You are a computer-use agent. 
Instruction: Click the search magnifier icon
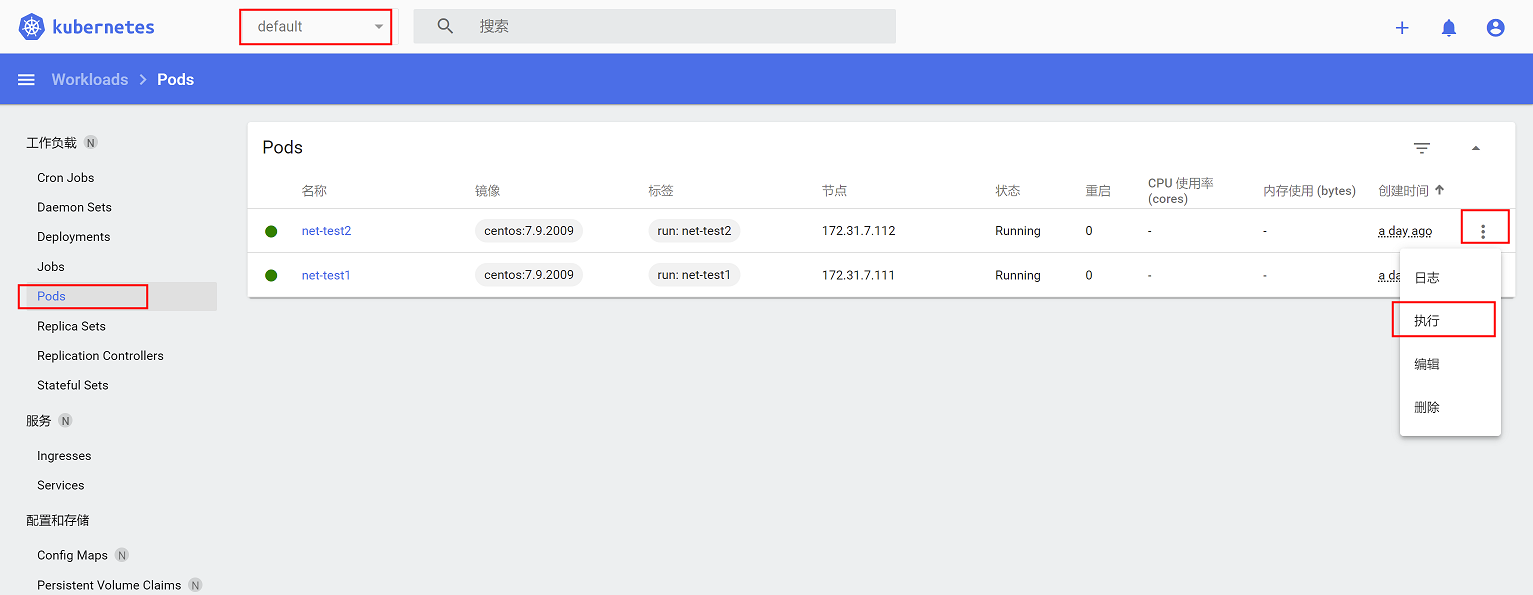[446, 27]
